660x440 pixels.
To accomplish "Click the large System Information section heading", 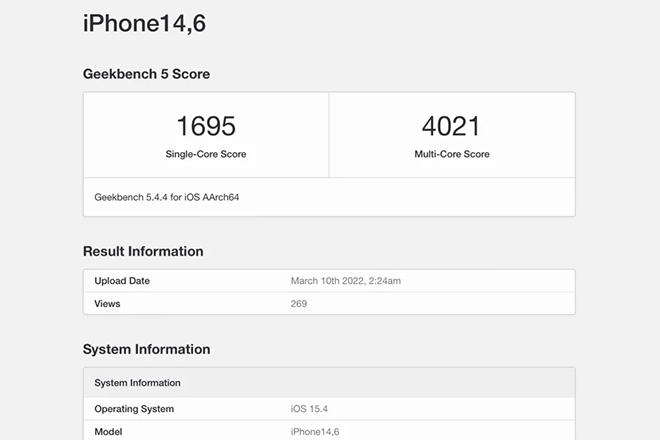I will [x=146, y=349].
